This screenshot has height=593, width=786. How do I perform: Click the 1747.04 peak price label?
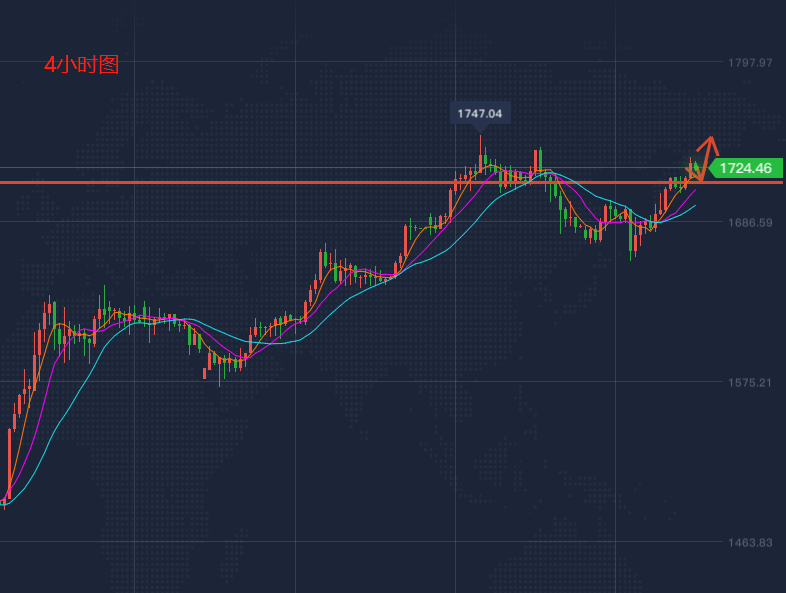coord(480,114)
